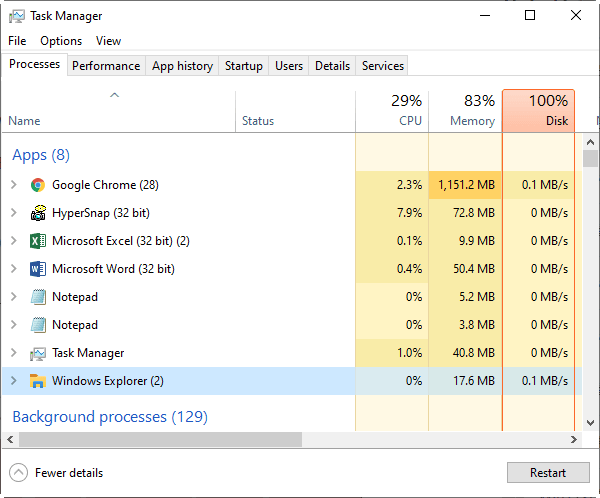This screenshot has height=498, width=600.
Task: Click the Task Manager process row icon
Action: pos(38,353)
